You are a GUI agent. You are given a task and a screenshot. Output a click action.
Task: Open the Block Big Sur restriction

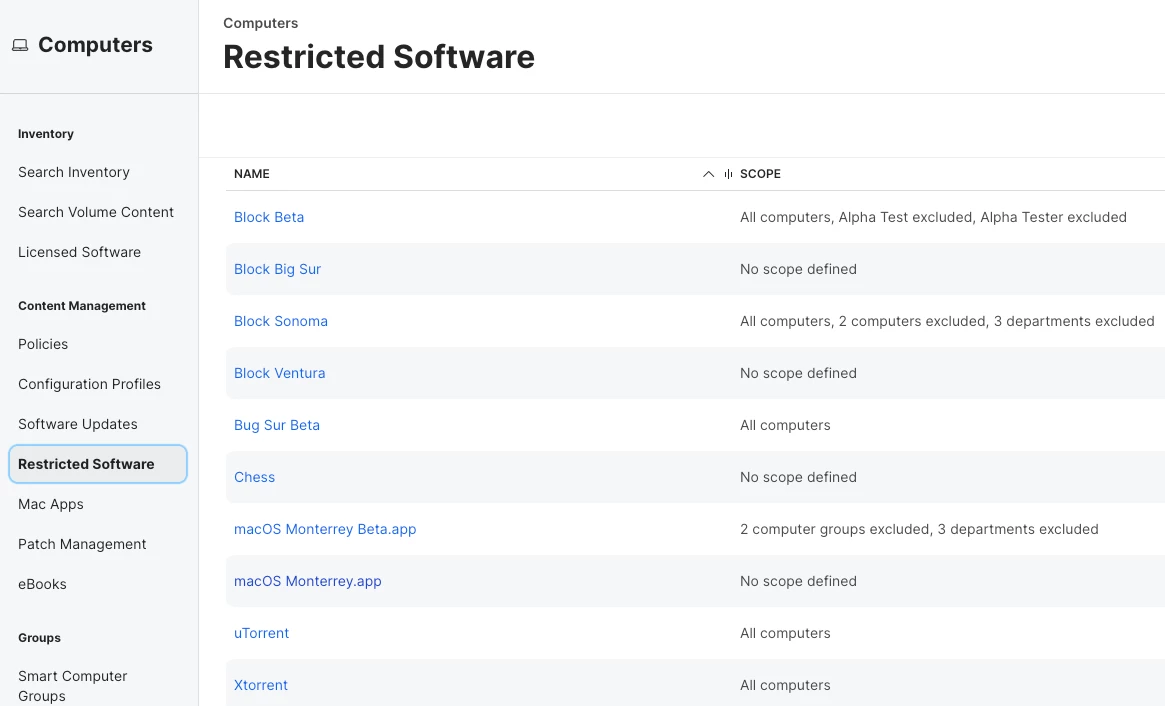click(277, 269)
